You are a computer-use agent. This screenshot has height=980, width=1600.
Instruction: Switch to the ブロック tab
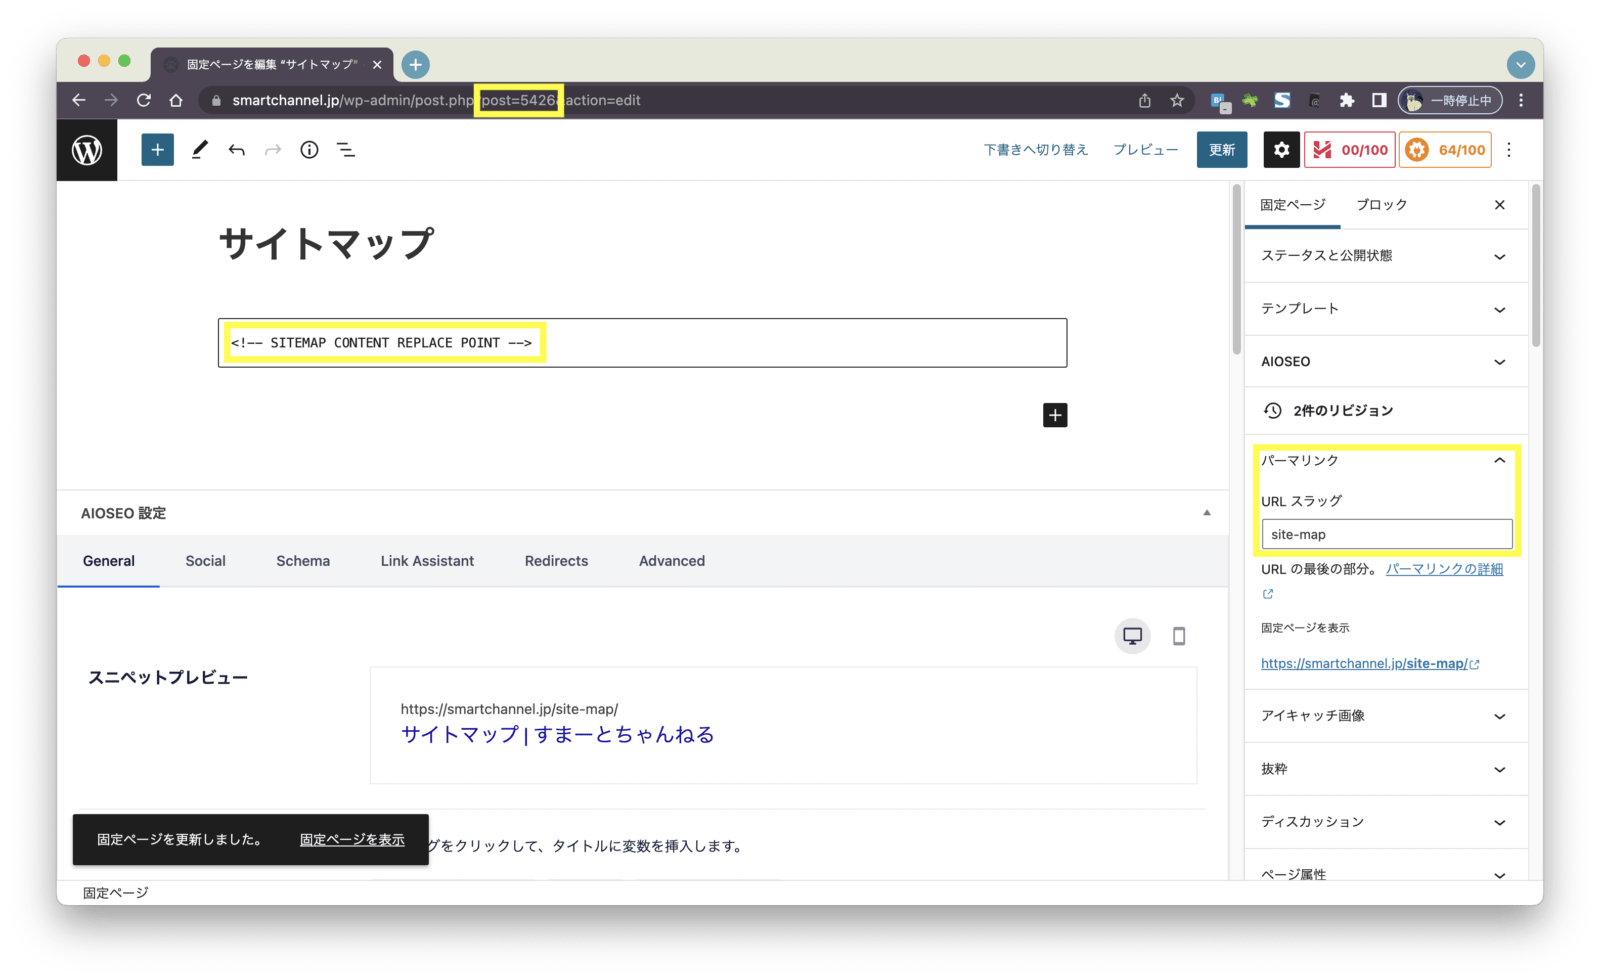(x=1381, y=205)
